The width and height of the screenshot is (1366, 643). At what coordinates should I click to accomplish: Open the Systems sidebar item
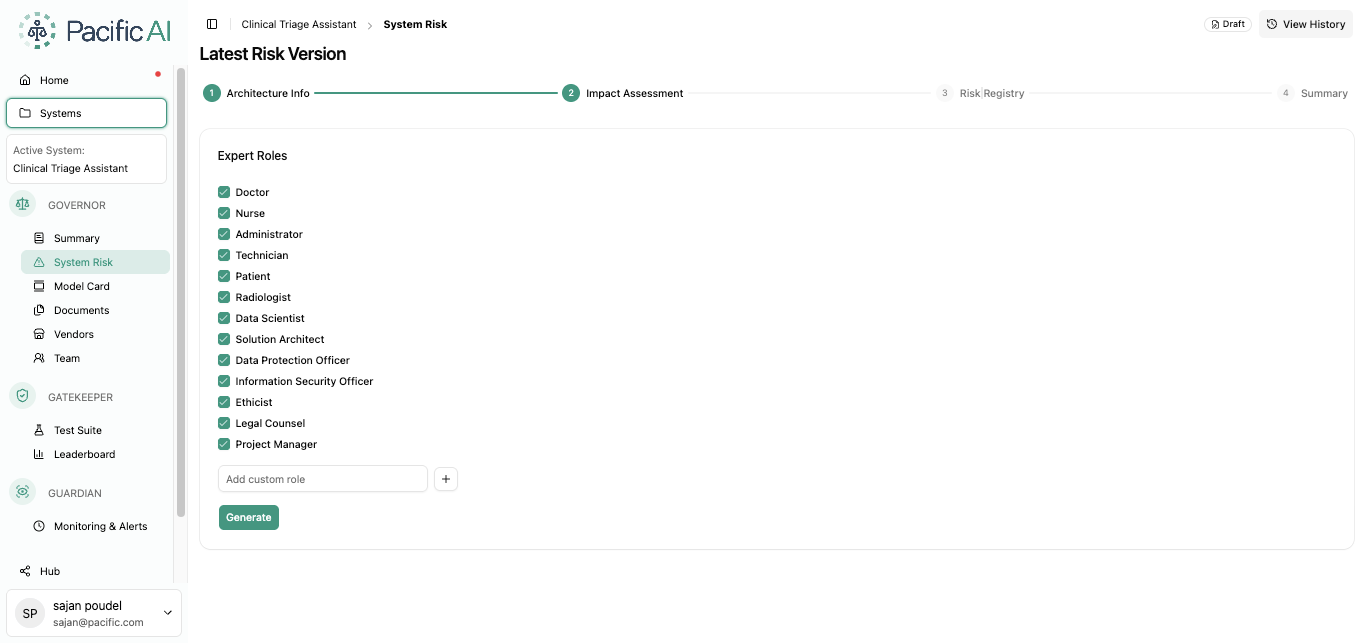point(86,113)
